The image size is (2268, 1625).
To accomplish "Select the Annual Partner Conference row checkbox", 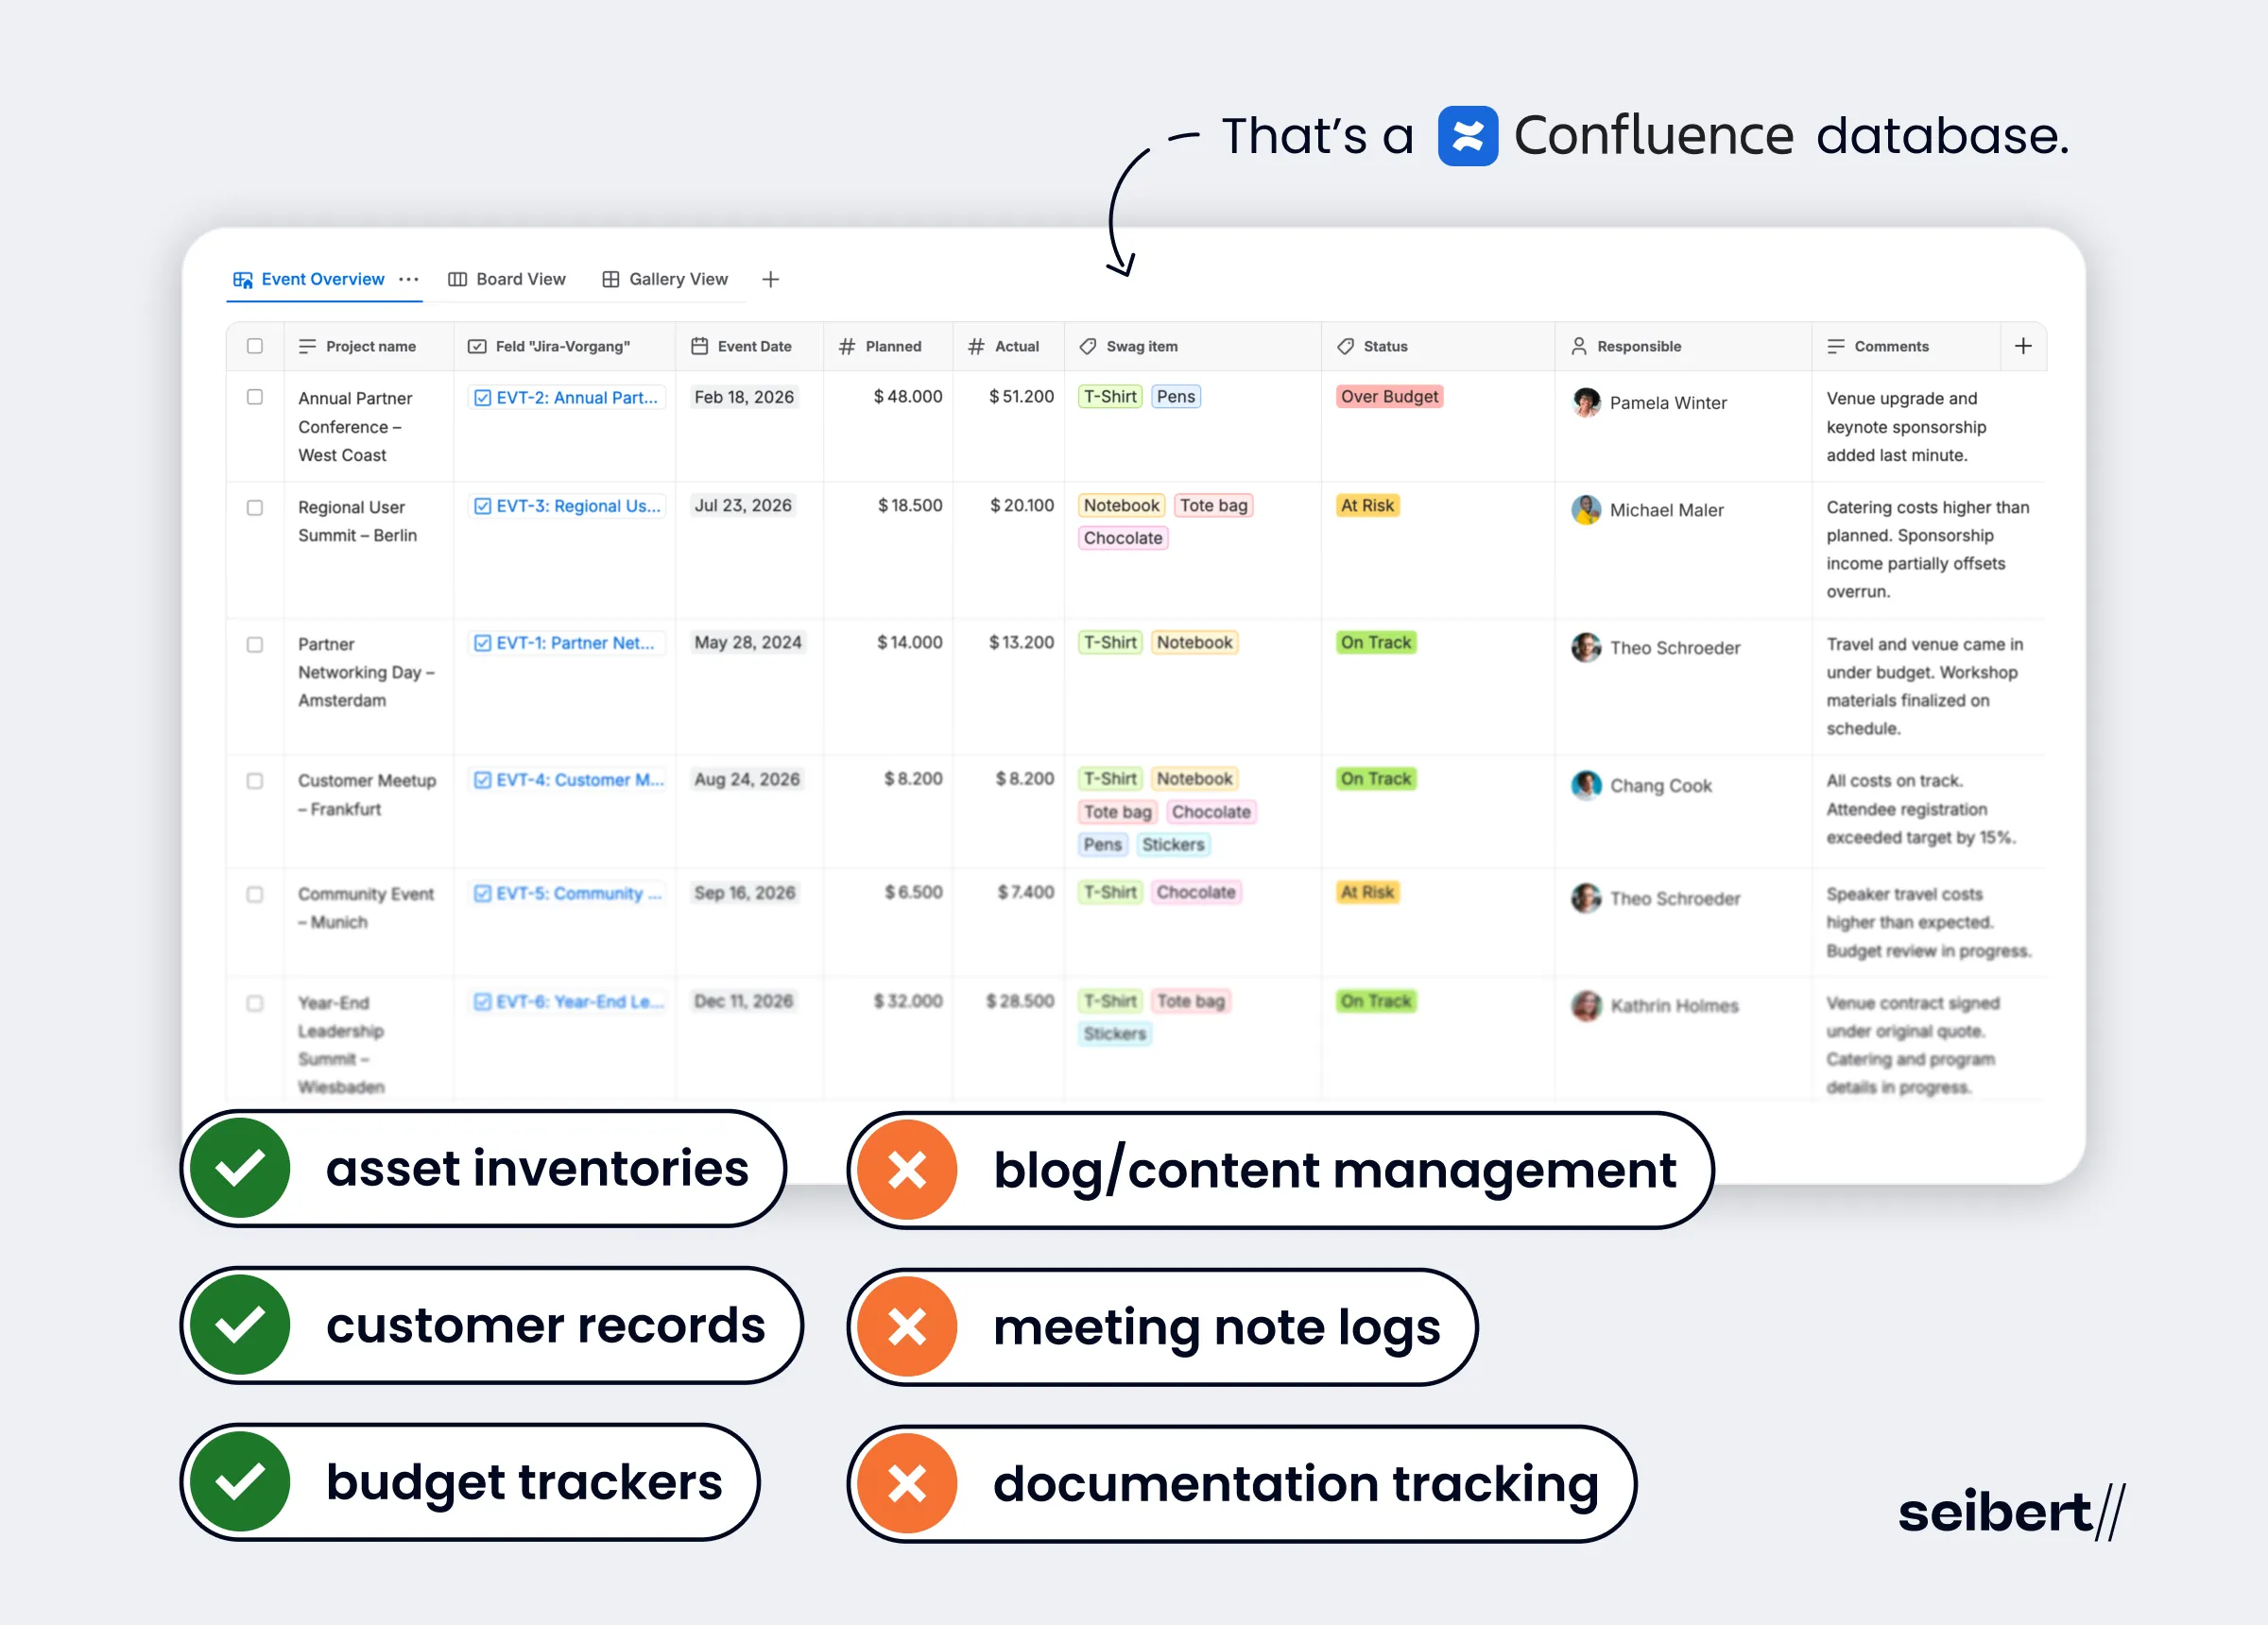I will (255, 397).
